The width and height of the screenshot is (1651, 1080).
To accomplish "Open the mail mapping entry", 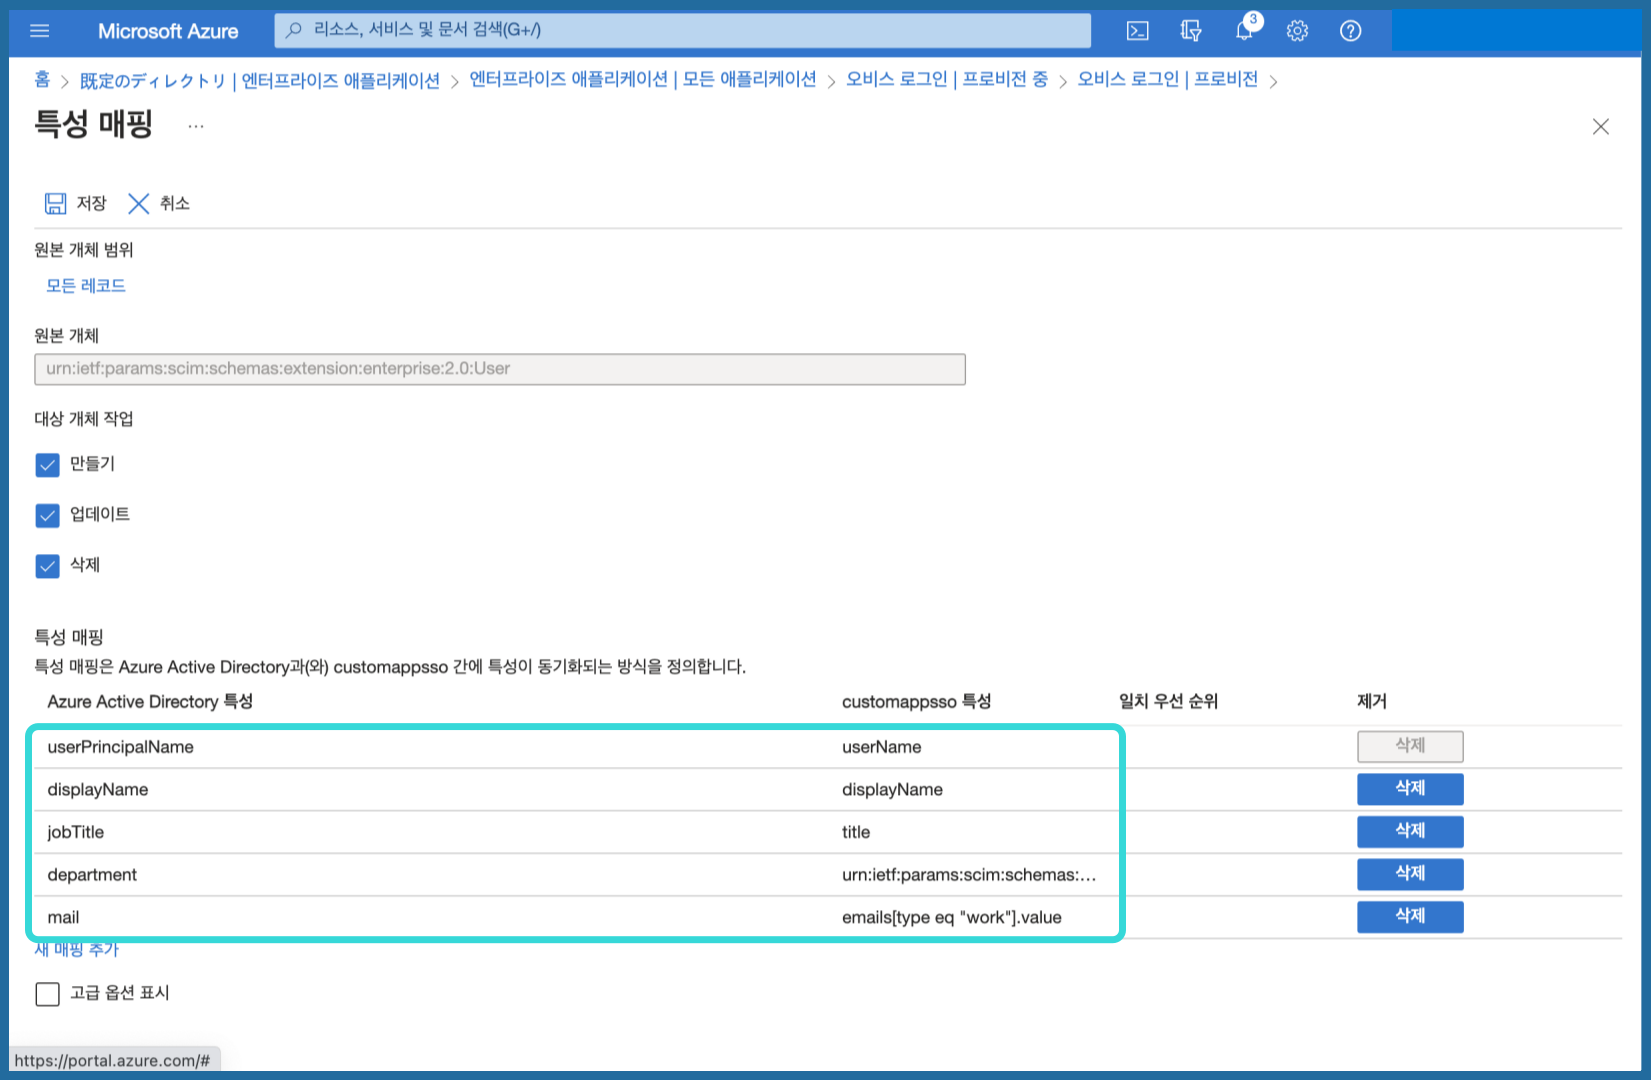I will tap(63, 917).
